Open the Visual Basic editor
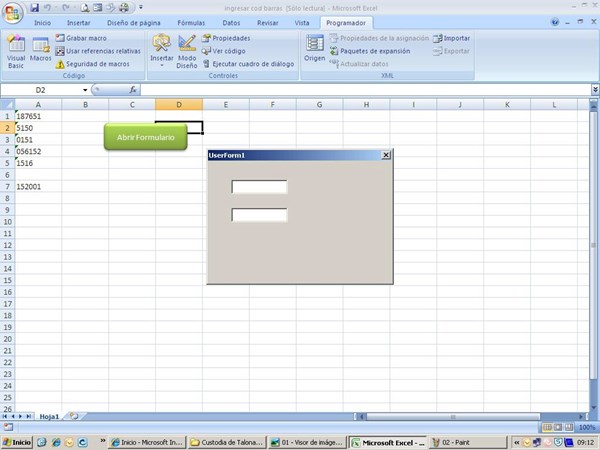 click(16, 50)
